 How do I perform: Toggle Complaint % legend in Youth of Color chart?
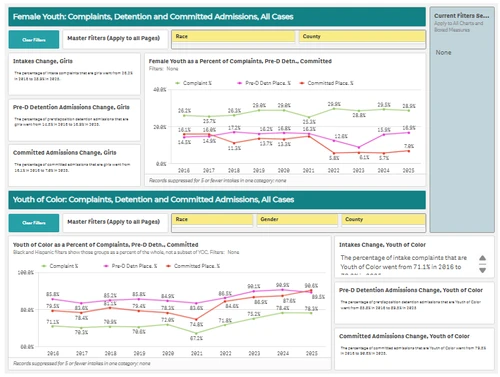(60, 266)
